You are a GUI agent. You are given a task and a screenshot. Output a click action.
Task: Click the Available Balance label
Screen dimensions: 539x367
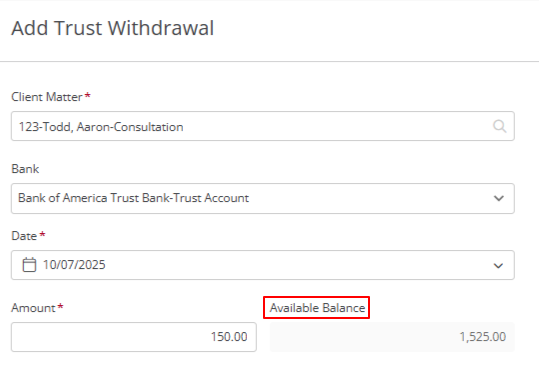(x=317, y=308)
